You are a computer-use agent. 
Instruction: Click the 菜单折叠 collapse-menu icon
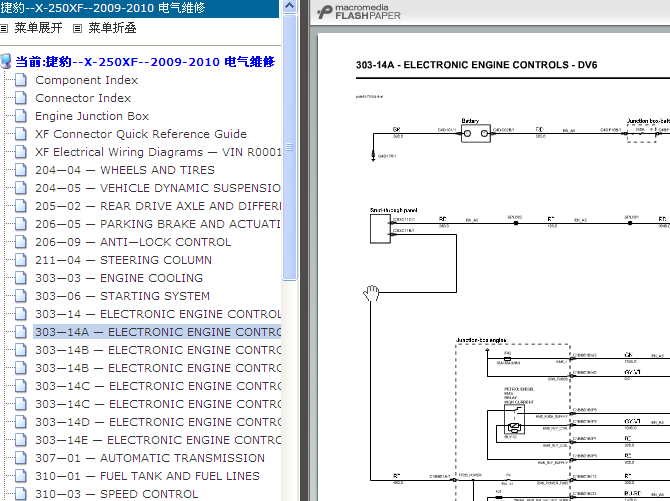click(x=77, y=29)
